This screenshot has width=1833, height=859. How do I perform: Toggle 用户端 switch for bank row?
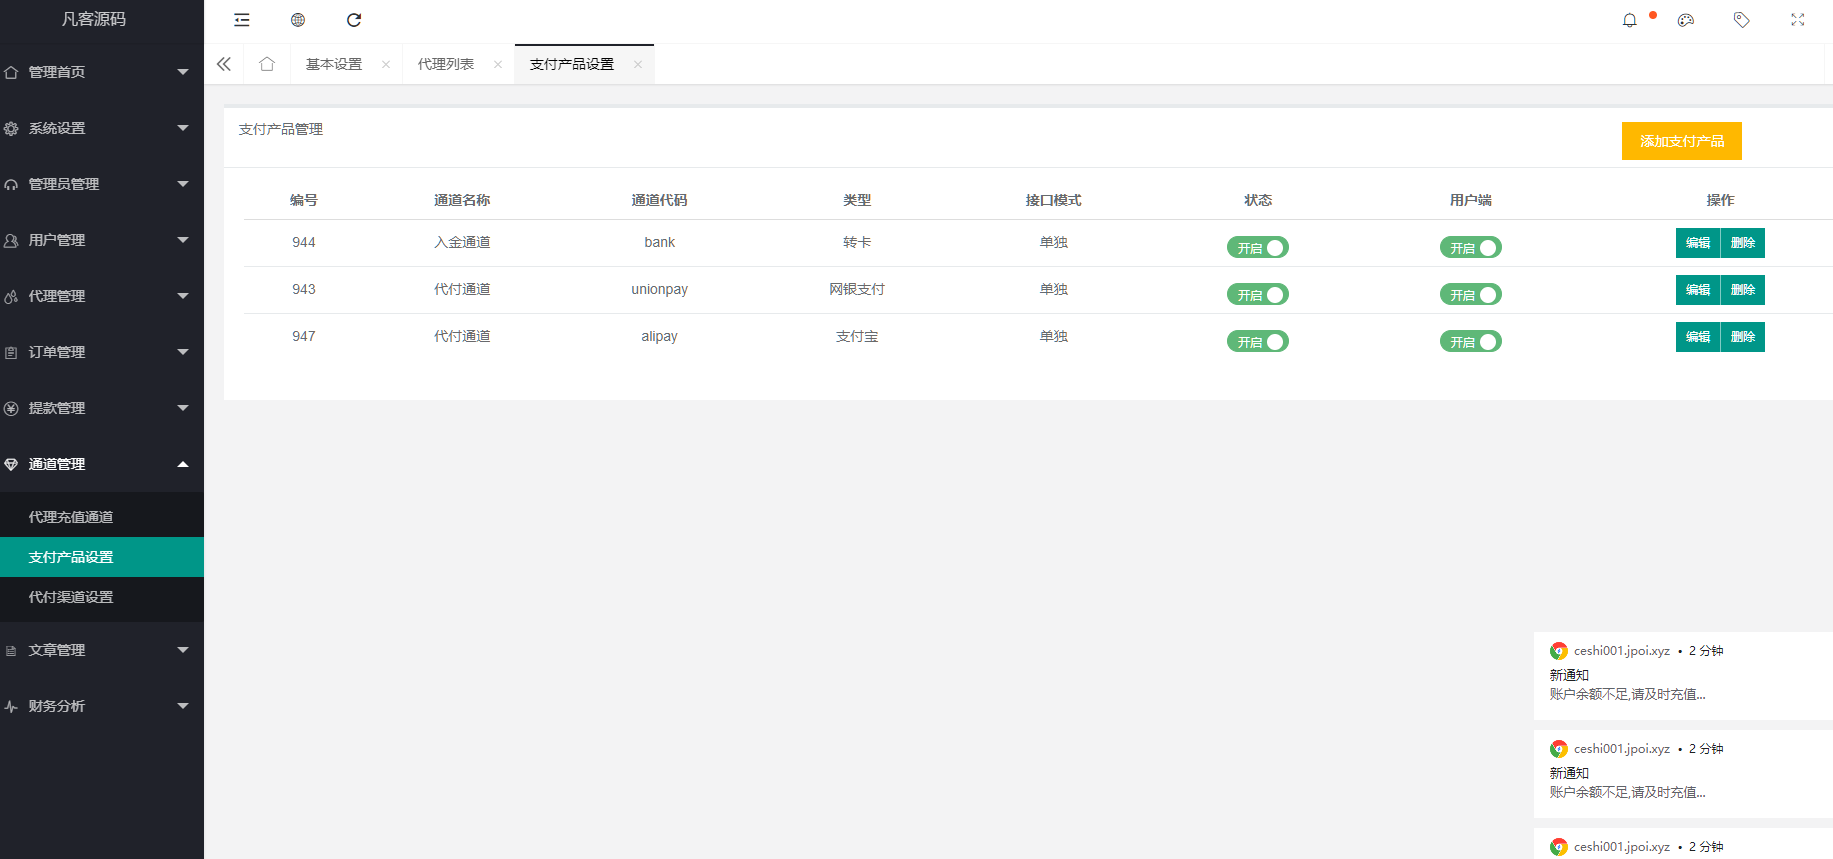[1471, 247]
